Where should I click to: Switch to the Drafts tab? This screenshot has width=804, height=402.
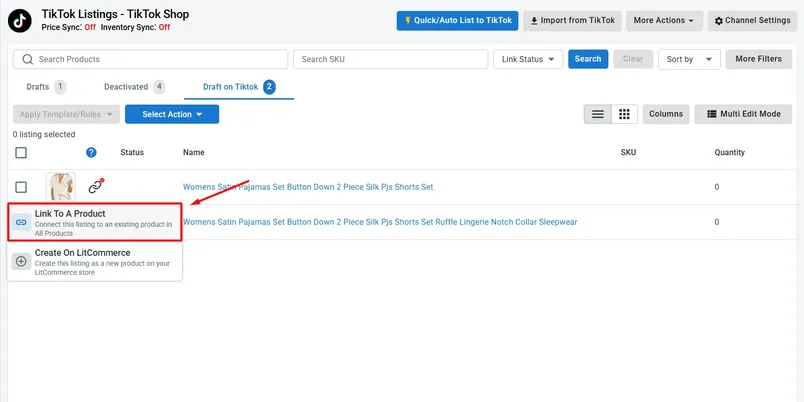point(46,87)
